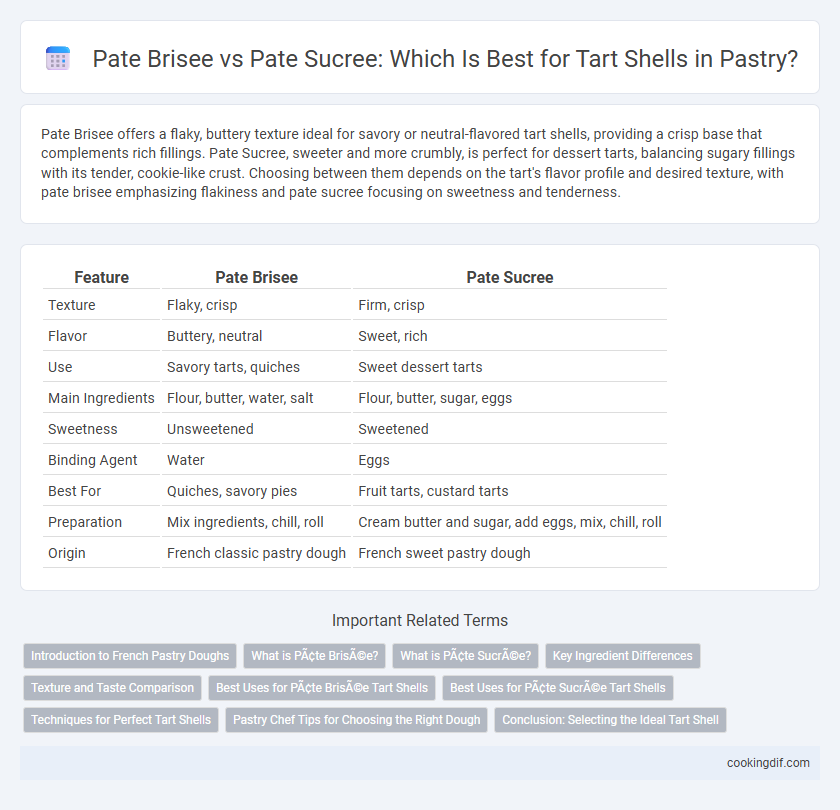This screenshot has width=840, height=810.
Task: Click the page title heading text
Action: pos(445,58)
